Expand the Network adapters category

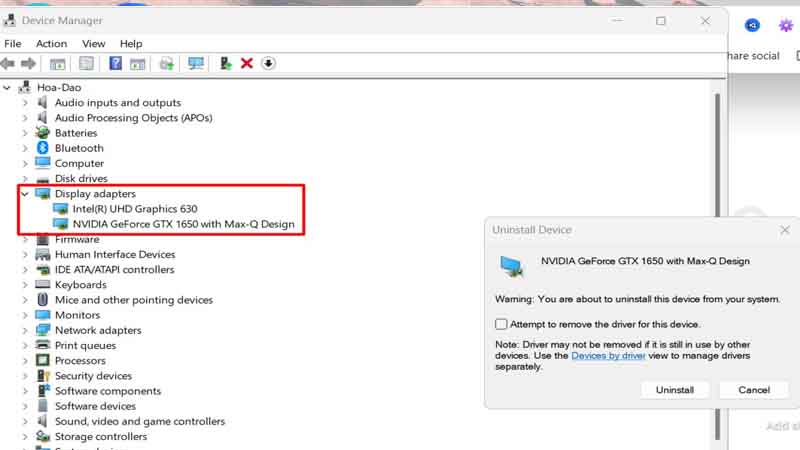click(x=25, y=330)
